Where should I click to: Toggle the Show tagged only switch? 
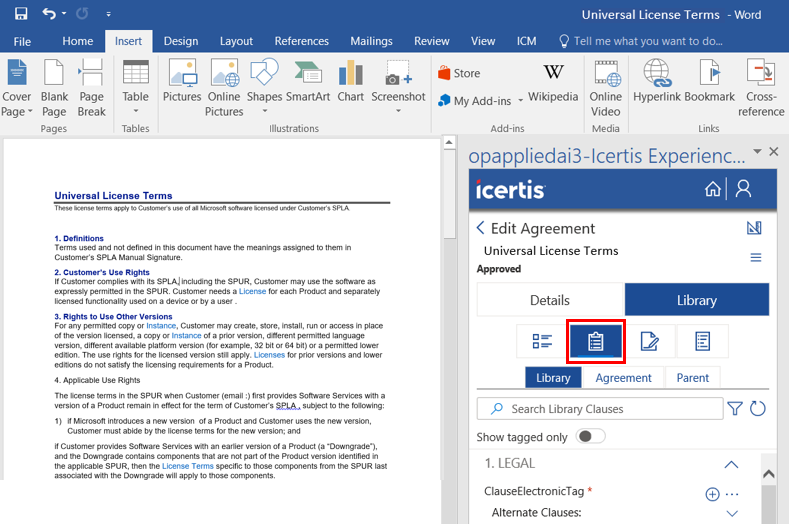click(x=591, y=437)
